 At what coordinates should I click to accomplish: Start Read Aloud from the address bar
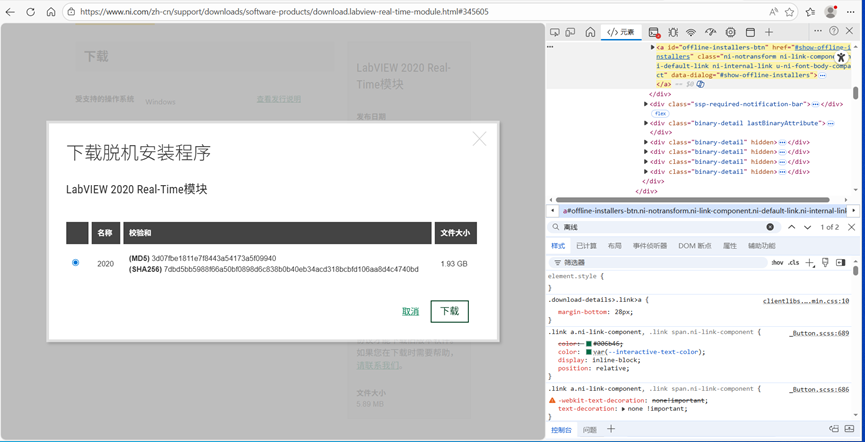[773, 12]
